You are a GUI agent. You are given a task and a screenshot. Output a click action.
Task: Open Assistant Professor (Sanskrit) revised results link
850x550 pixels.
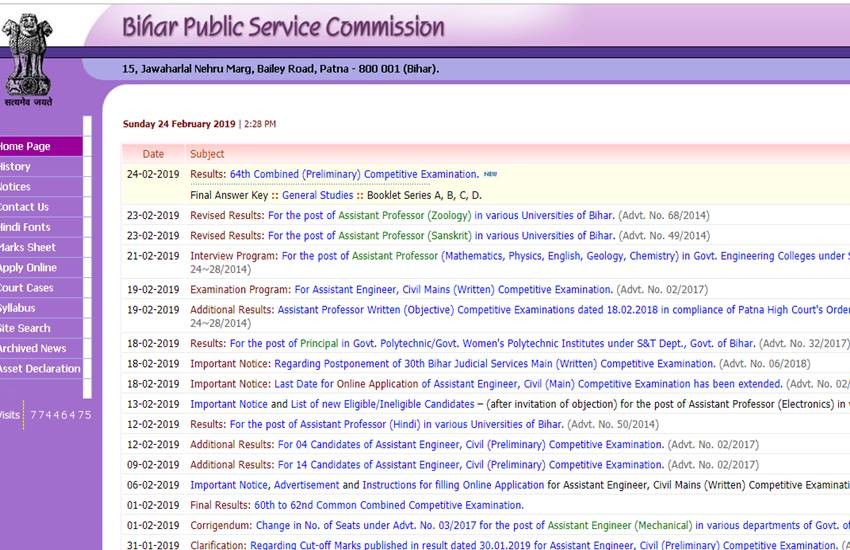[441, 236]
